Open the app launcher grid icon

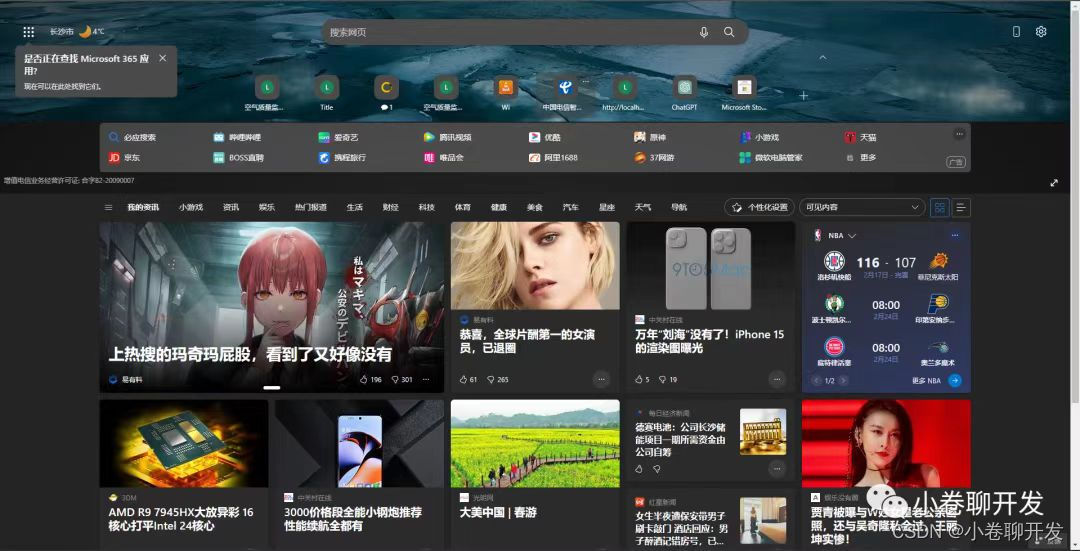pos(28,32)
